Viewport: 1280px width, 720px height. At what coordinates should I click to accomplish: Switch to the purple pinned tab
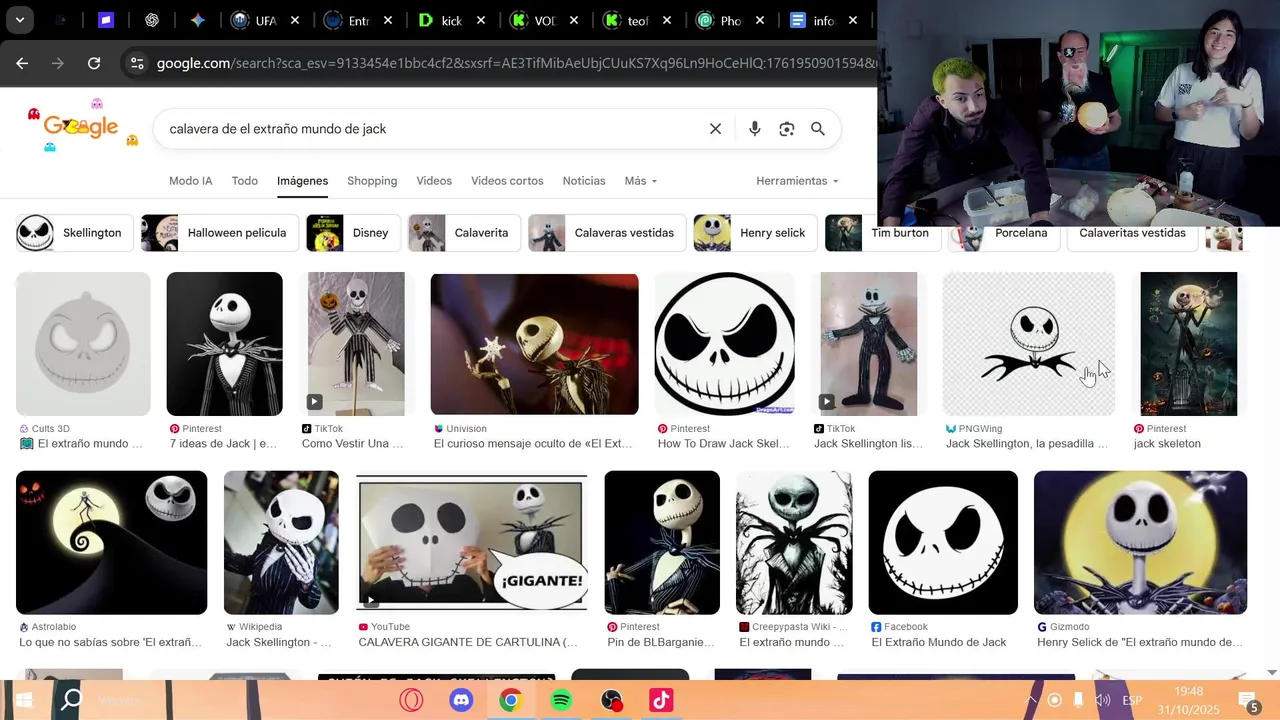pos(106,20)
